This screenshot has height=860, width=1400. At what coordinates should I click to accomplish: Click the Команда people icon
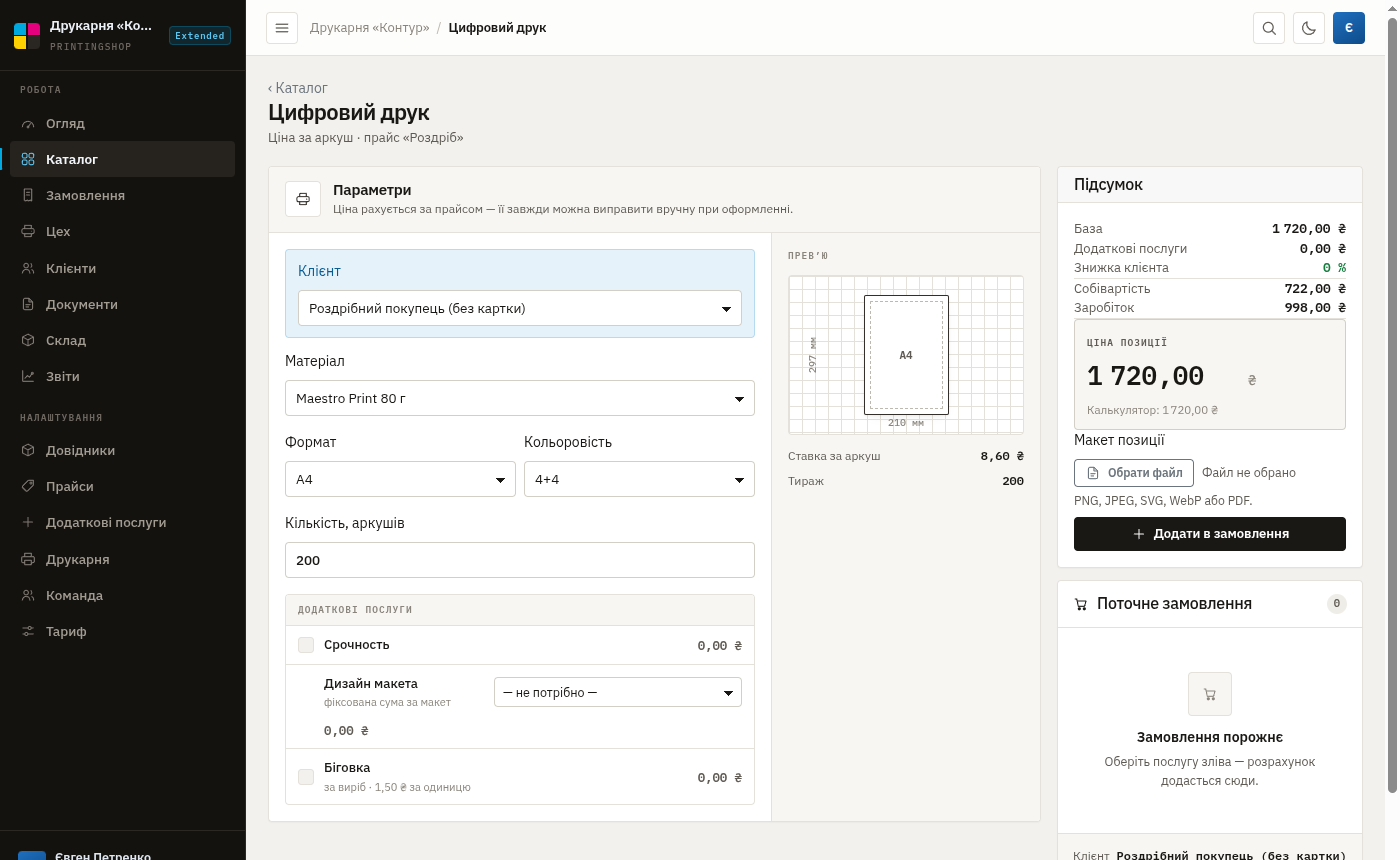tap(28, 595)
